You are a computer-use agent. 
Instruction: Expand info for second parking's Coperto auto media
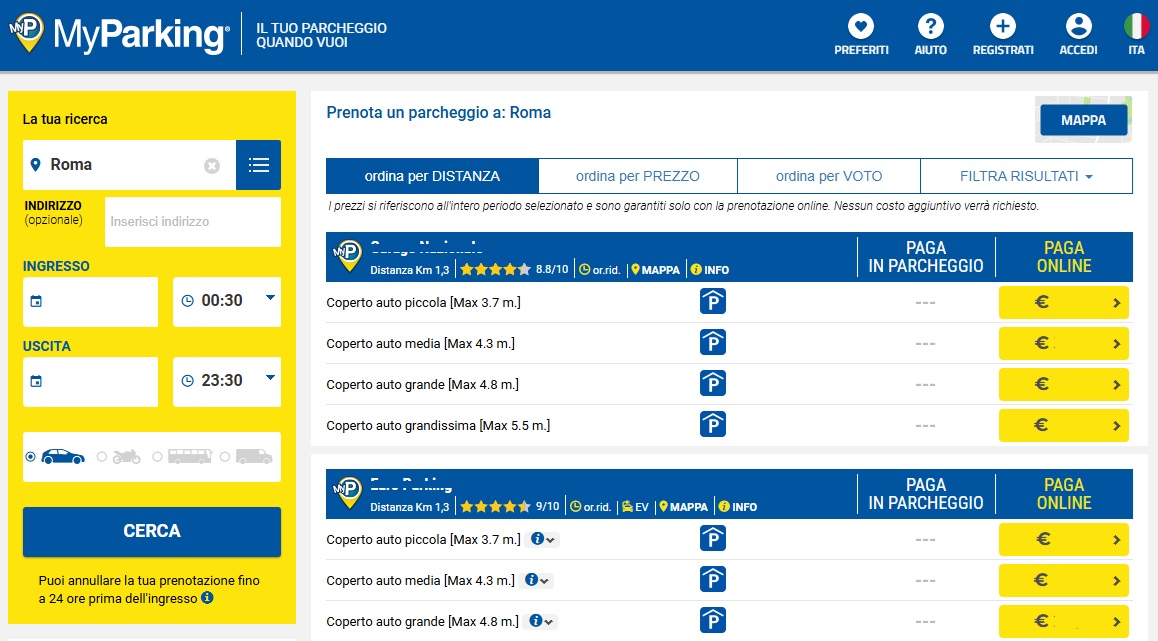pos(537,580)
